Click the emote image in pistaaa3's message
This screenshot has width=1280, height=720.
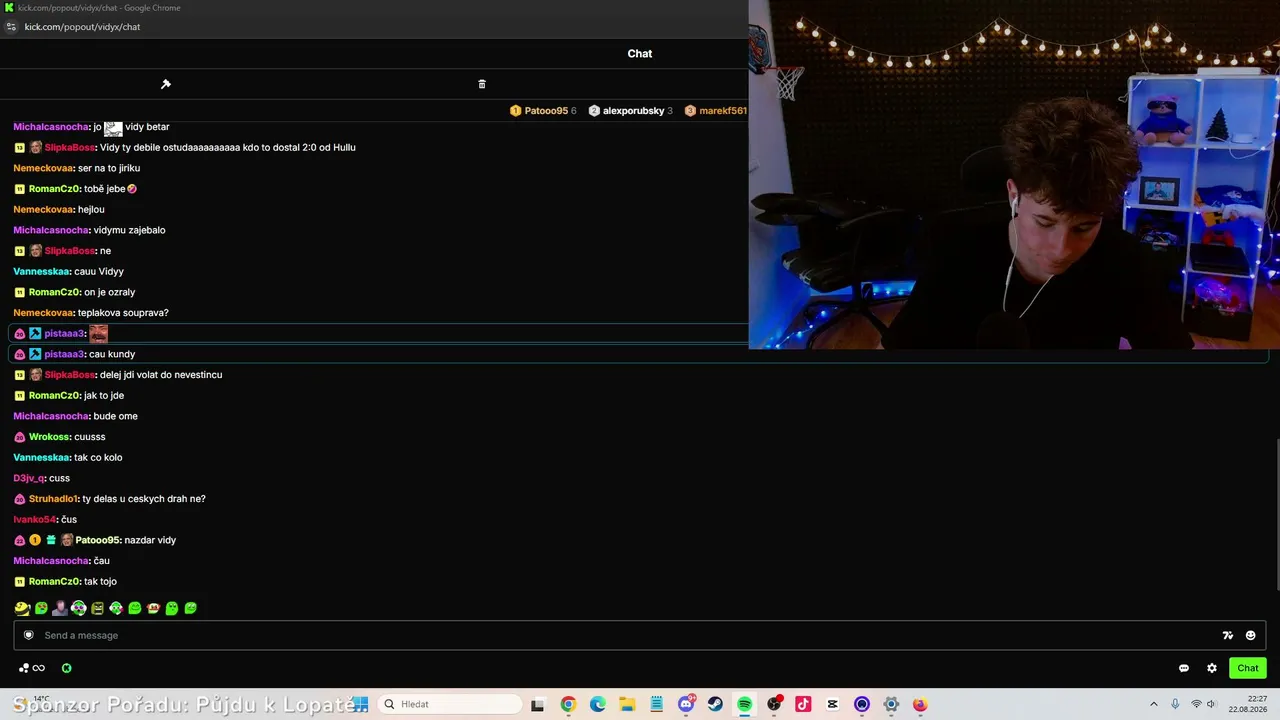98,333
